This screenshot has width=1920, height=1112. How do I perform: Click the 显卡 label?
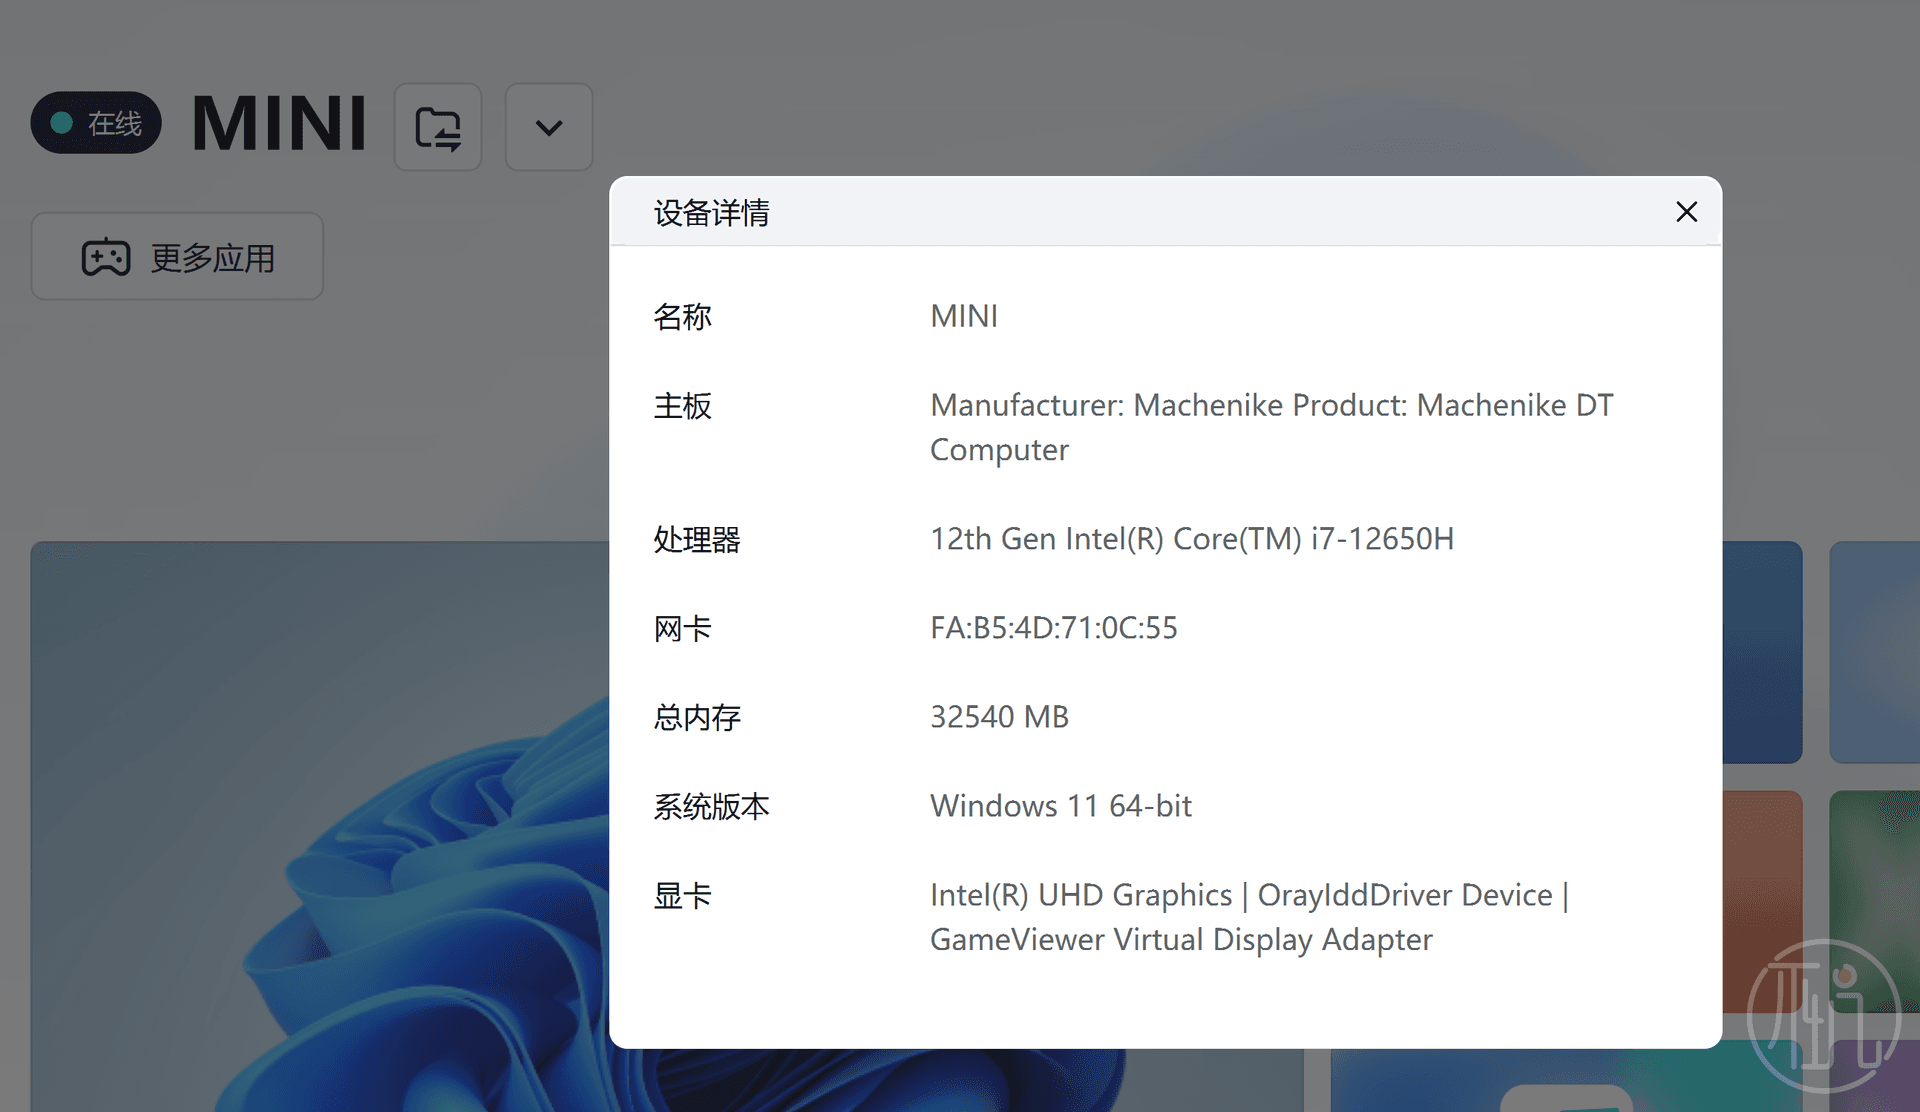pos(682,896)
